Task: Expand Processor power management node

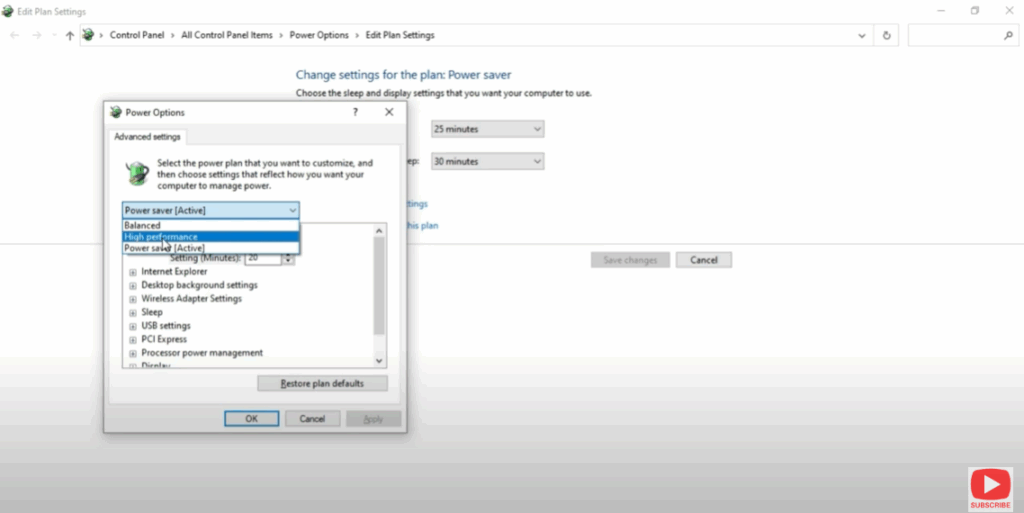Action: tap(133, 353)
